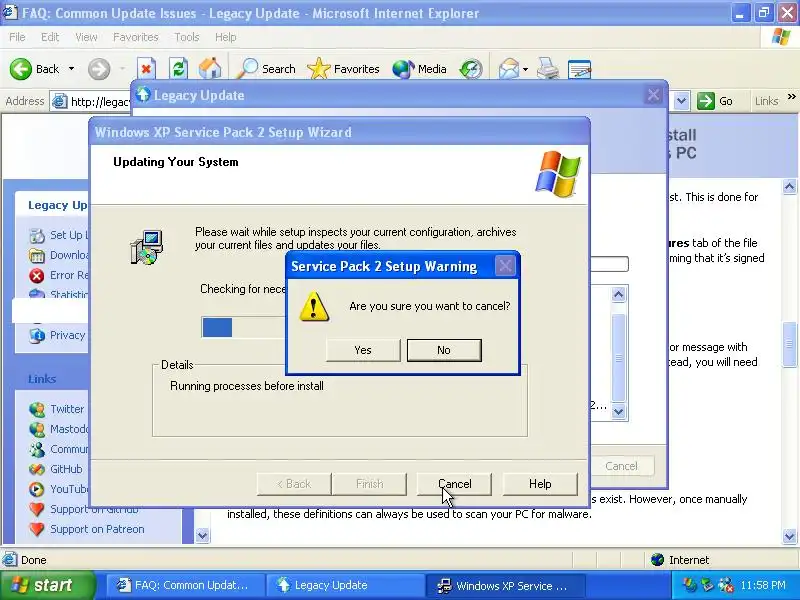800x600 pixels.
Task: Close the Service Pack 2 Setup Warning
Action: coord(505,266)
